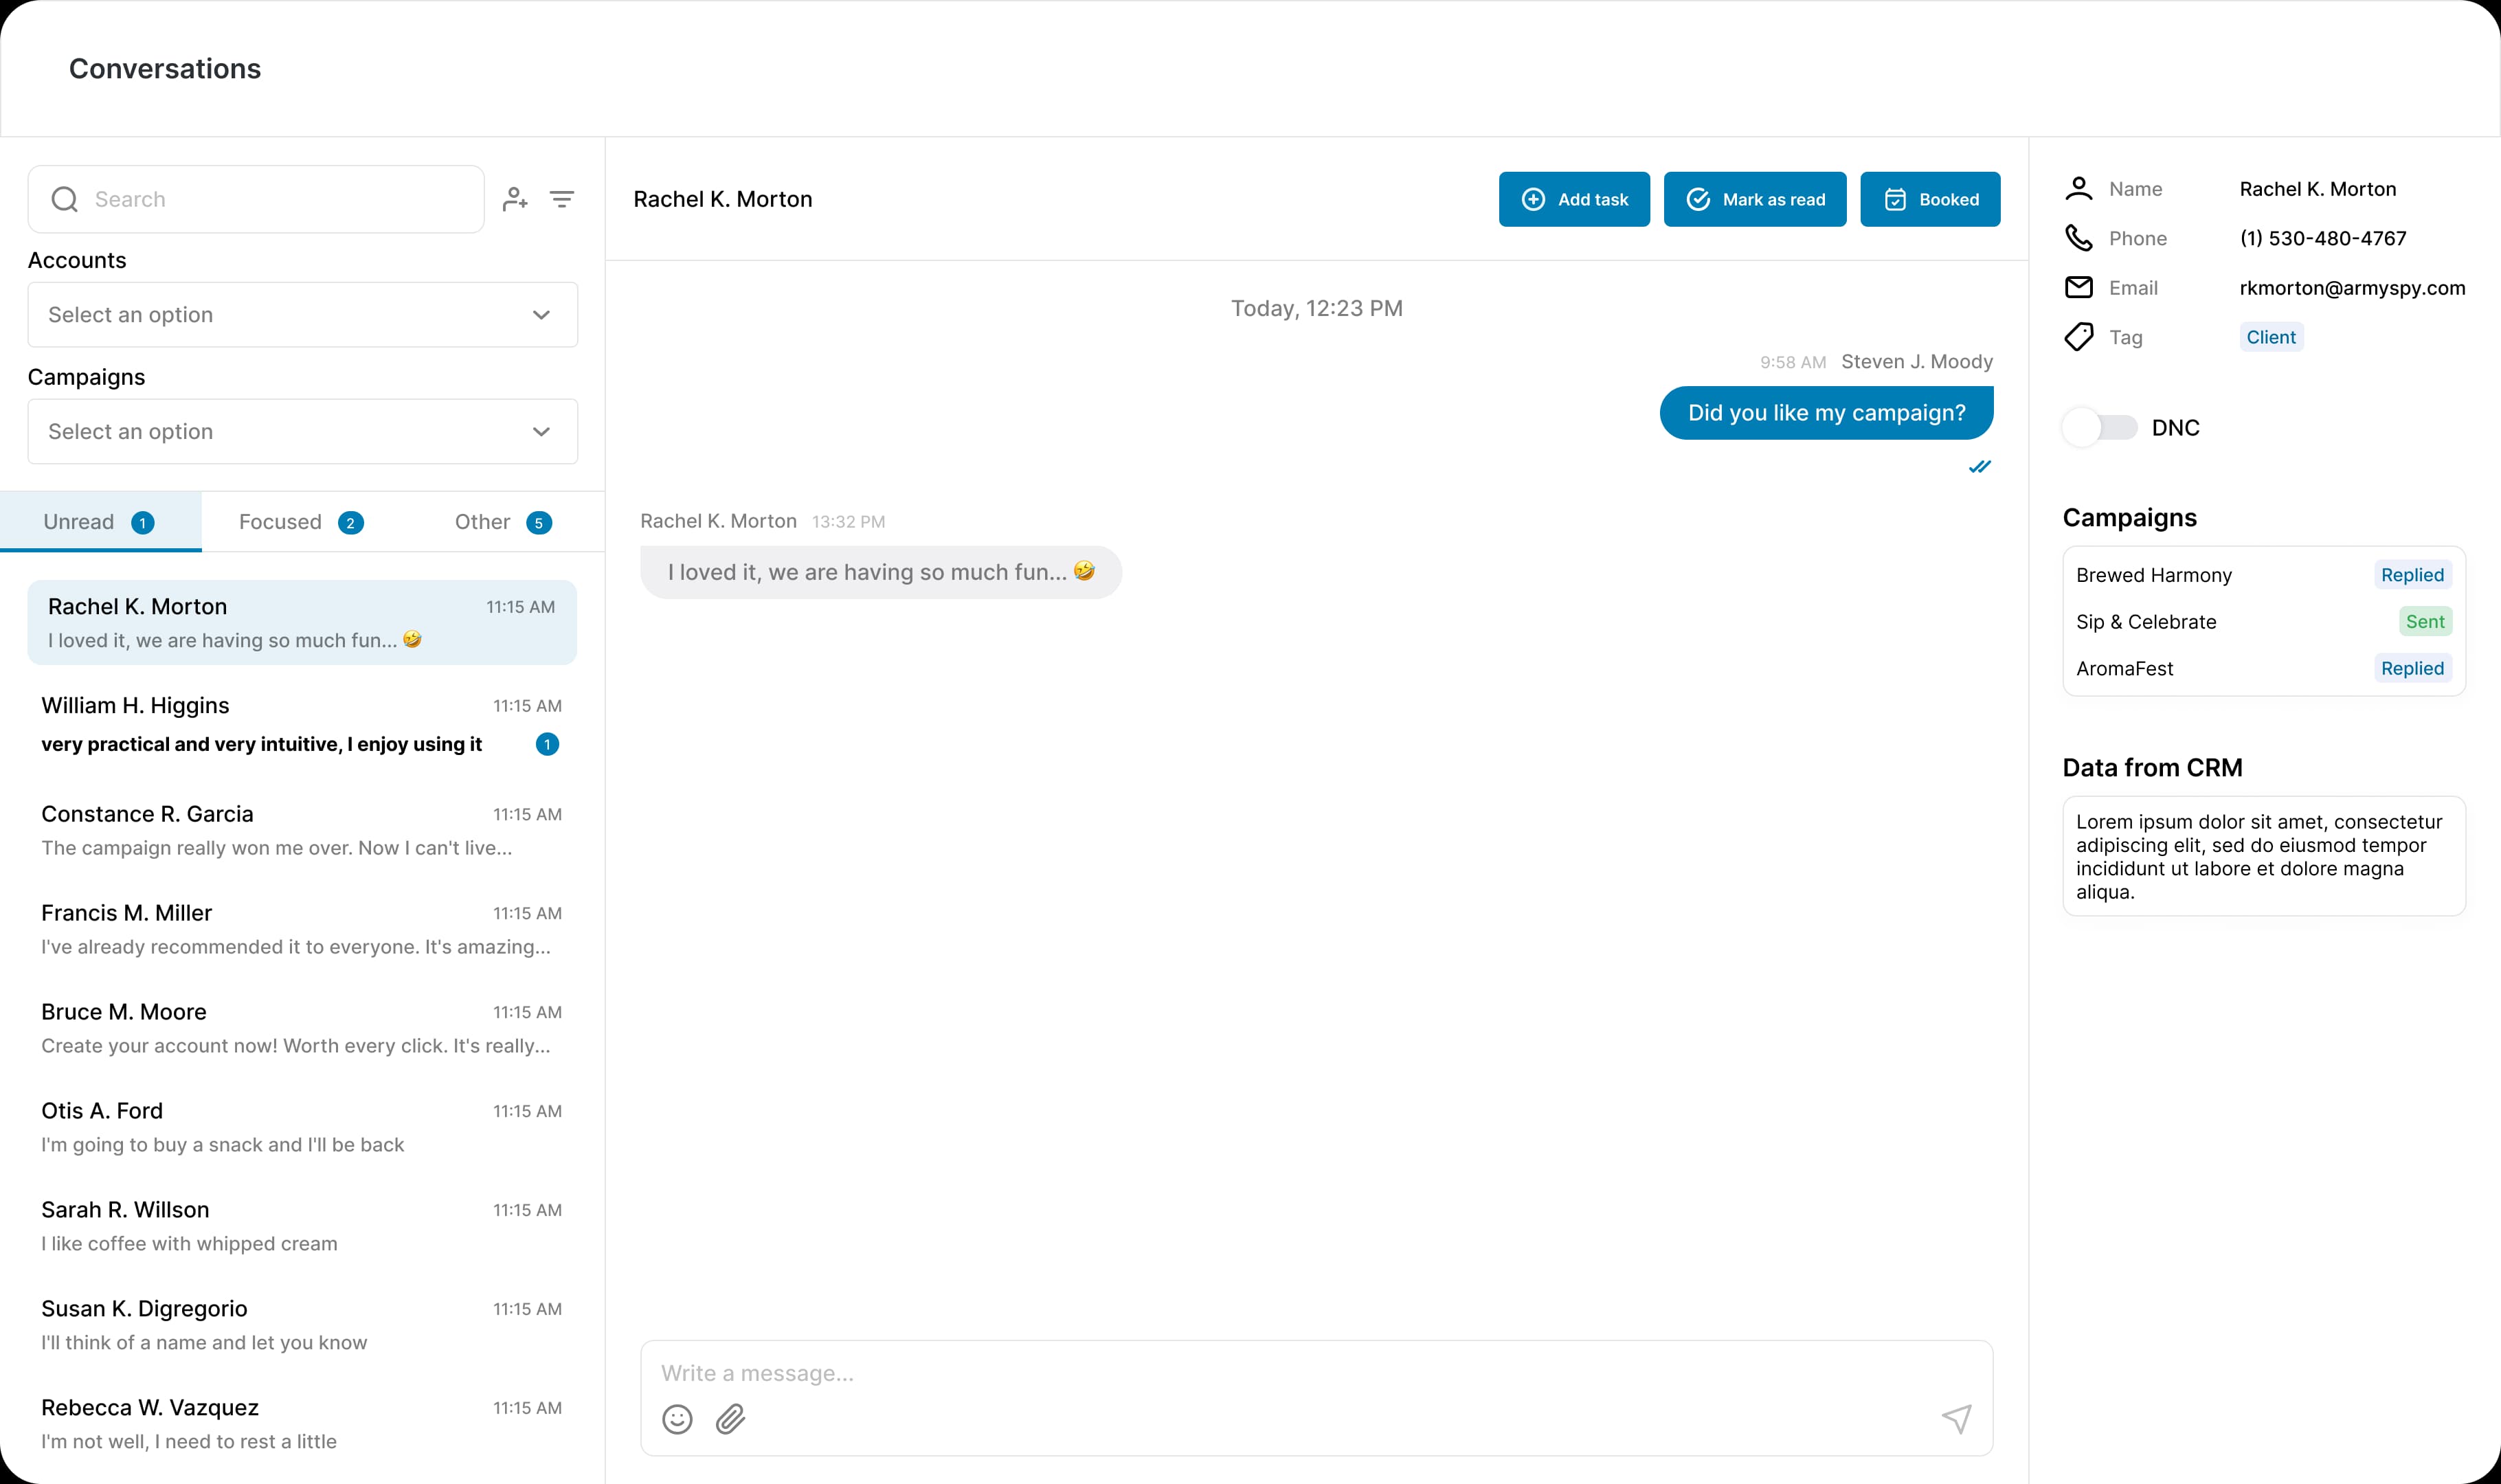The width and height of the screenshot is (2501, 1484).
Task: Click the read receipt double-check mark
Action: (x=1980, y=467)
